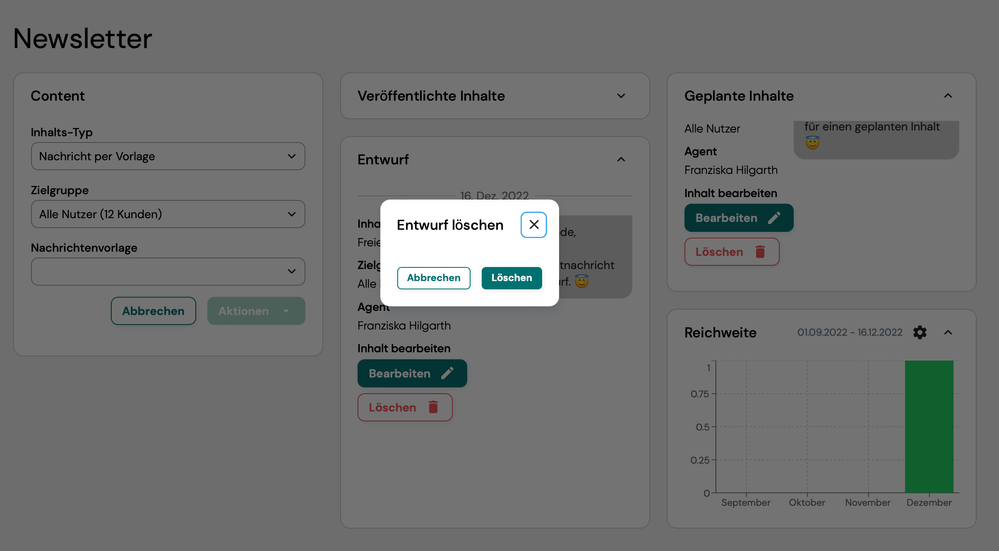Open the Zielgruppe dropdown
Screen dimensions: 999x551
[x=168, y=214]
